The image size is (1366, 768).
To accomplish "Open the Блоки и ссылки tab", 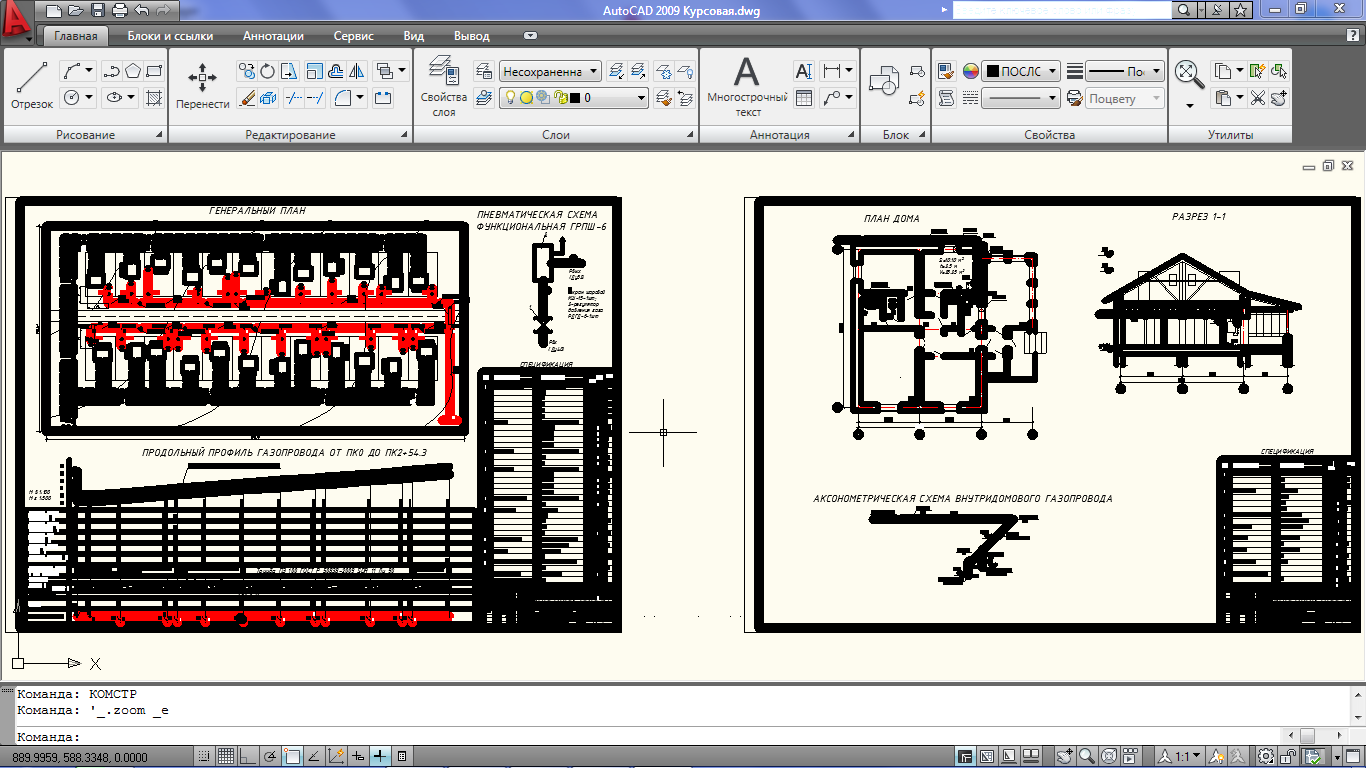I will pyautogui.click(x=170, y=36).
